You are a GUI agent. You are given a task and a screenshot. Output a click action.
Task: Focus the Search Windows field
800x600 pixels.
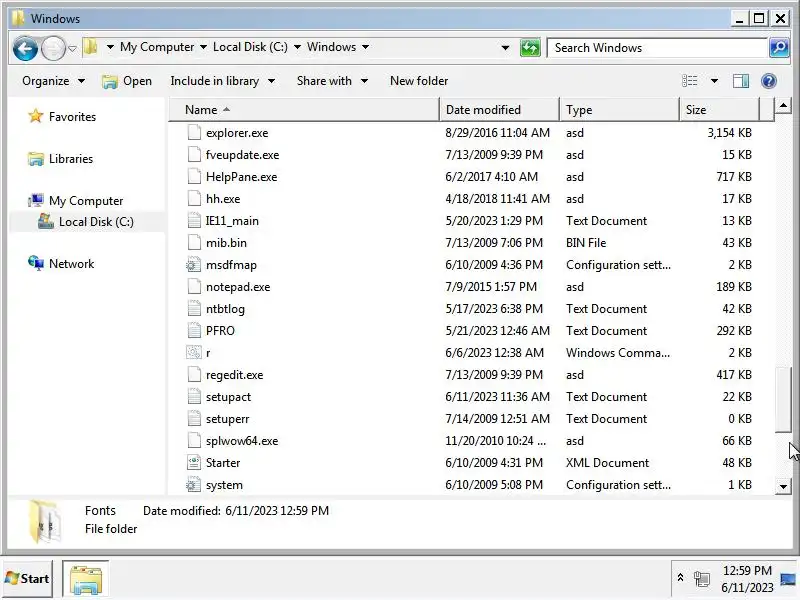pyautogui.click(x=658, y=48)
